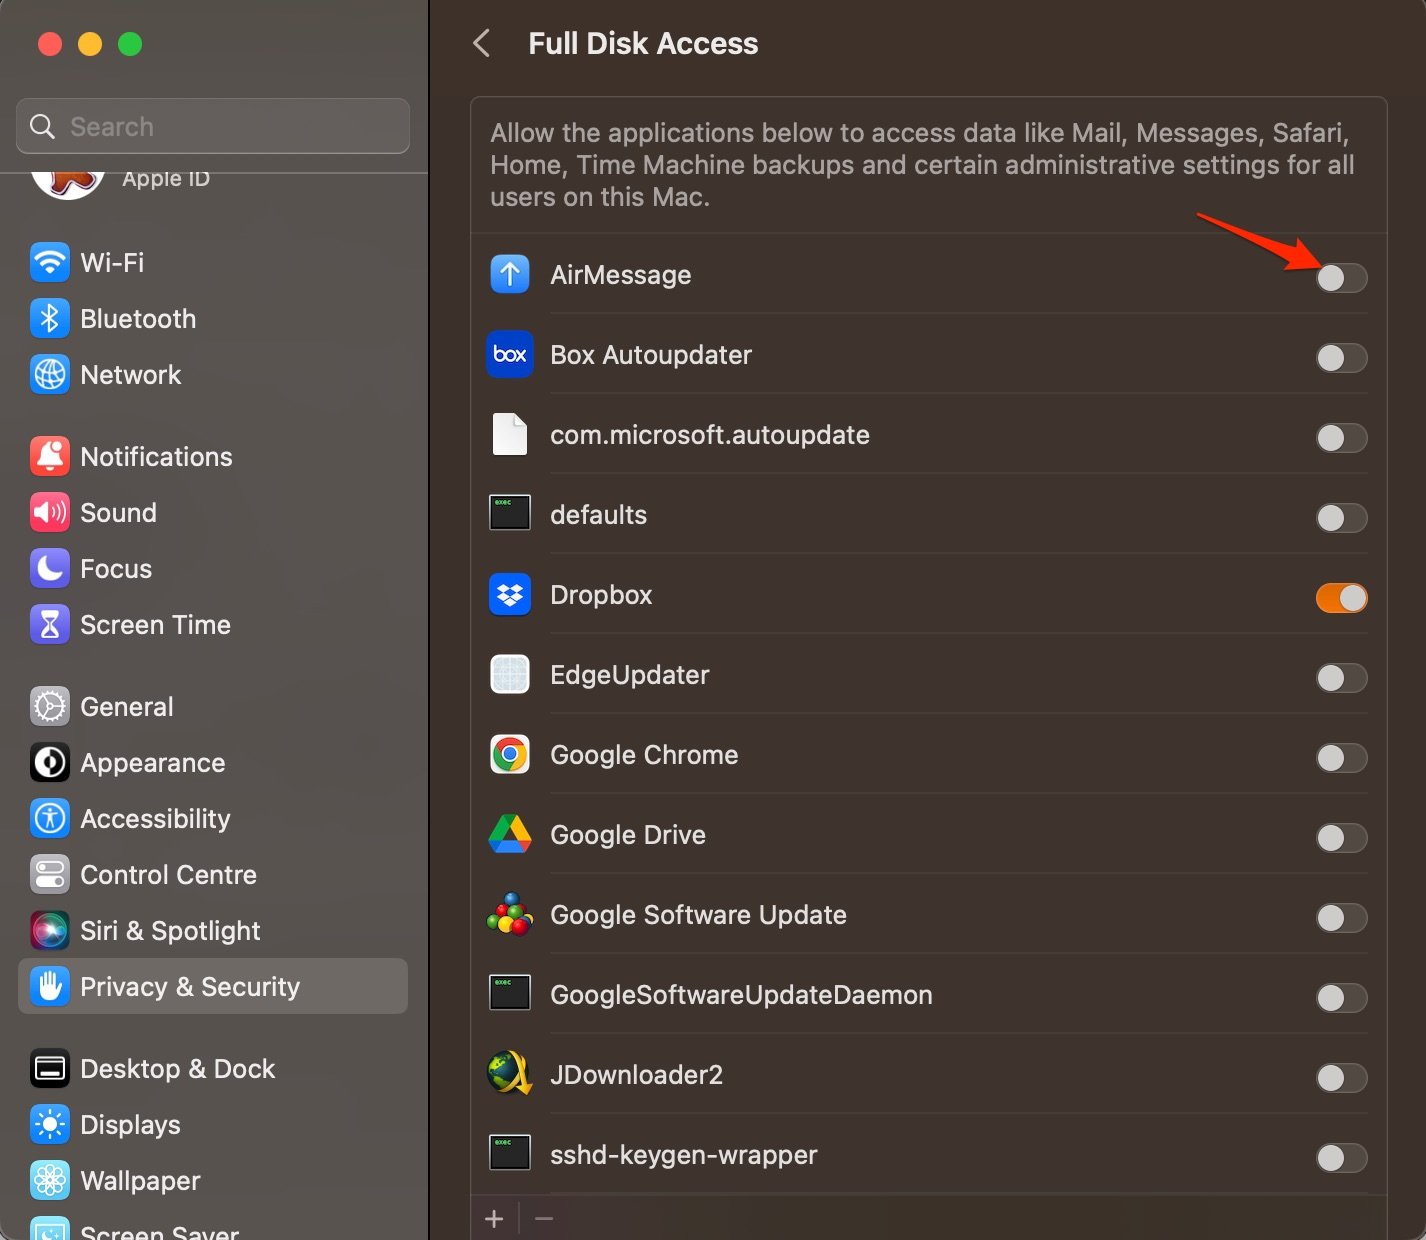Click the Displays sun icon

[x=50, y=1125]
